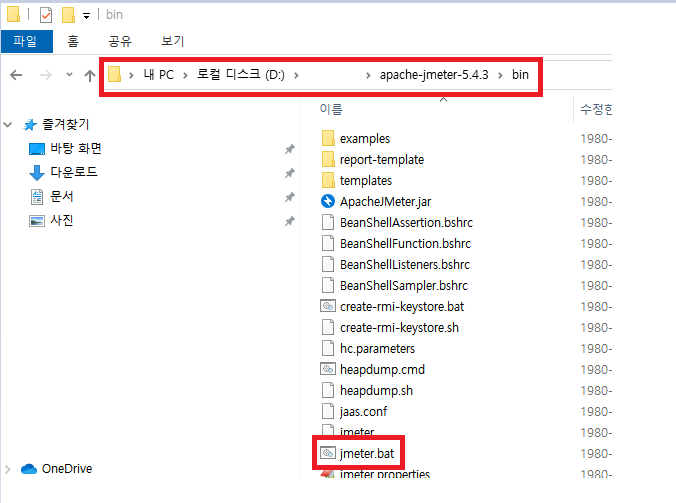Select the heapdump.sh file
The height and width of the screenshot is (503, 676).
(x=376, y=391)
